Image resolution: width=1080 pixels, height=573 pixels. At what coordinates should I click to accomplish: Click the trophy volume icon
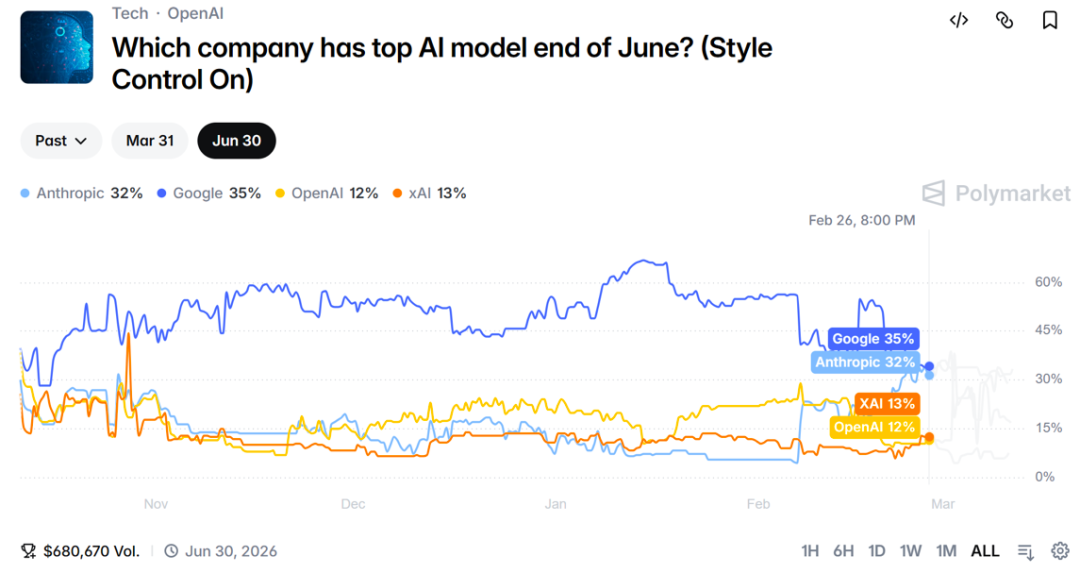pos(29,551)
